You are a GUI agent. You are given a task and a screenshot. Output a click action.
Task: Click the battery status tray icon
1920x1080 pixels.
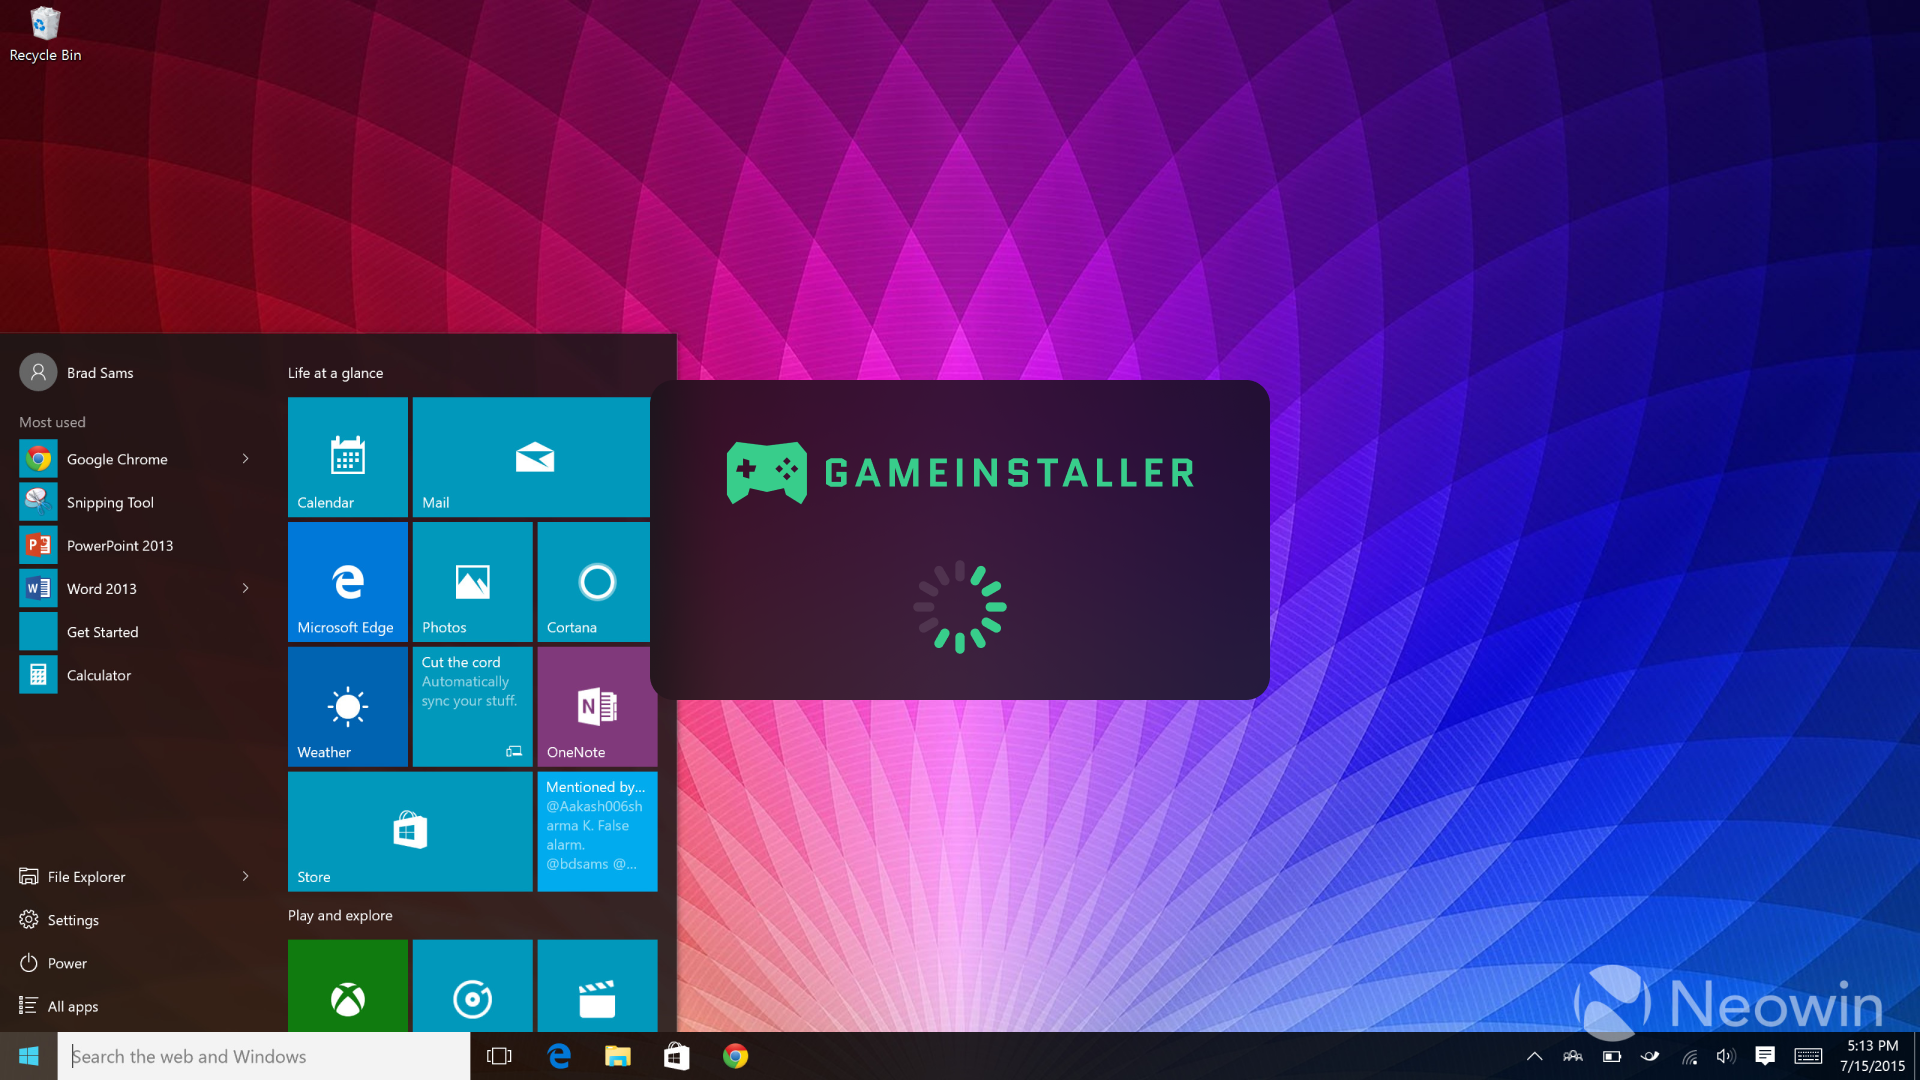click(x=1612, y=1056)
